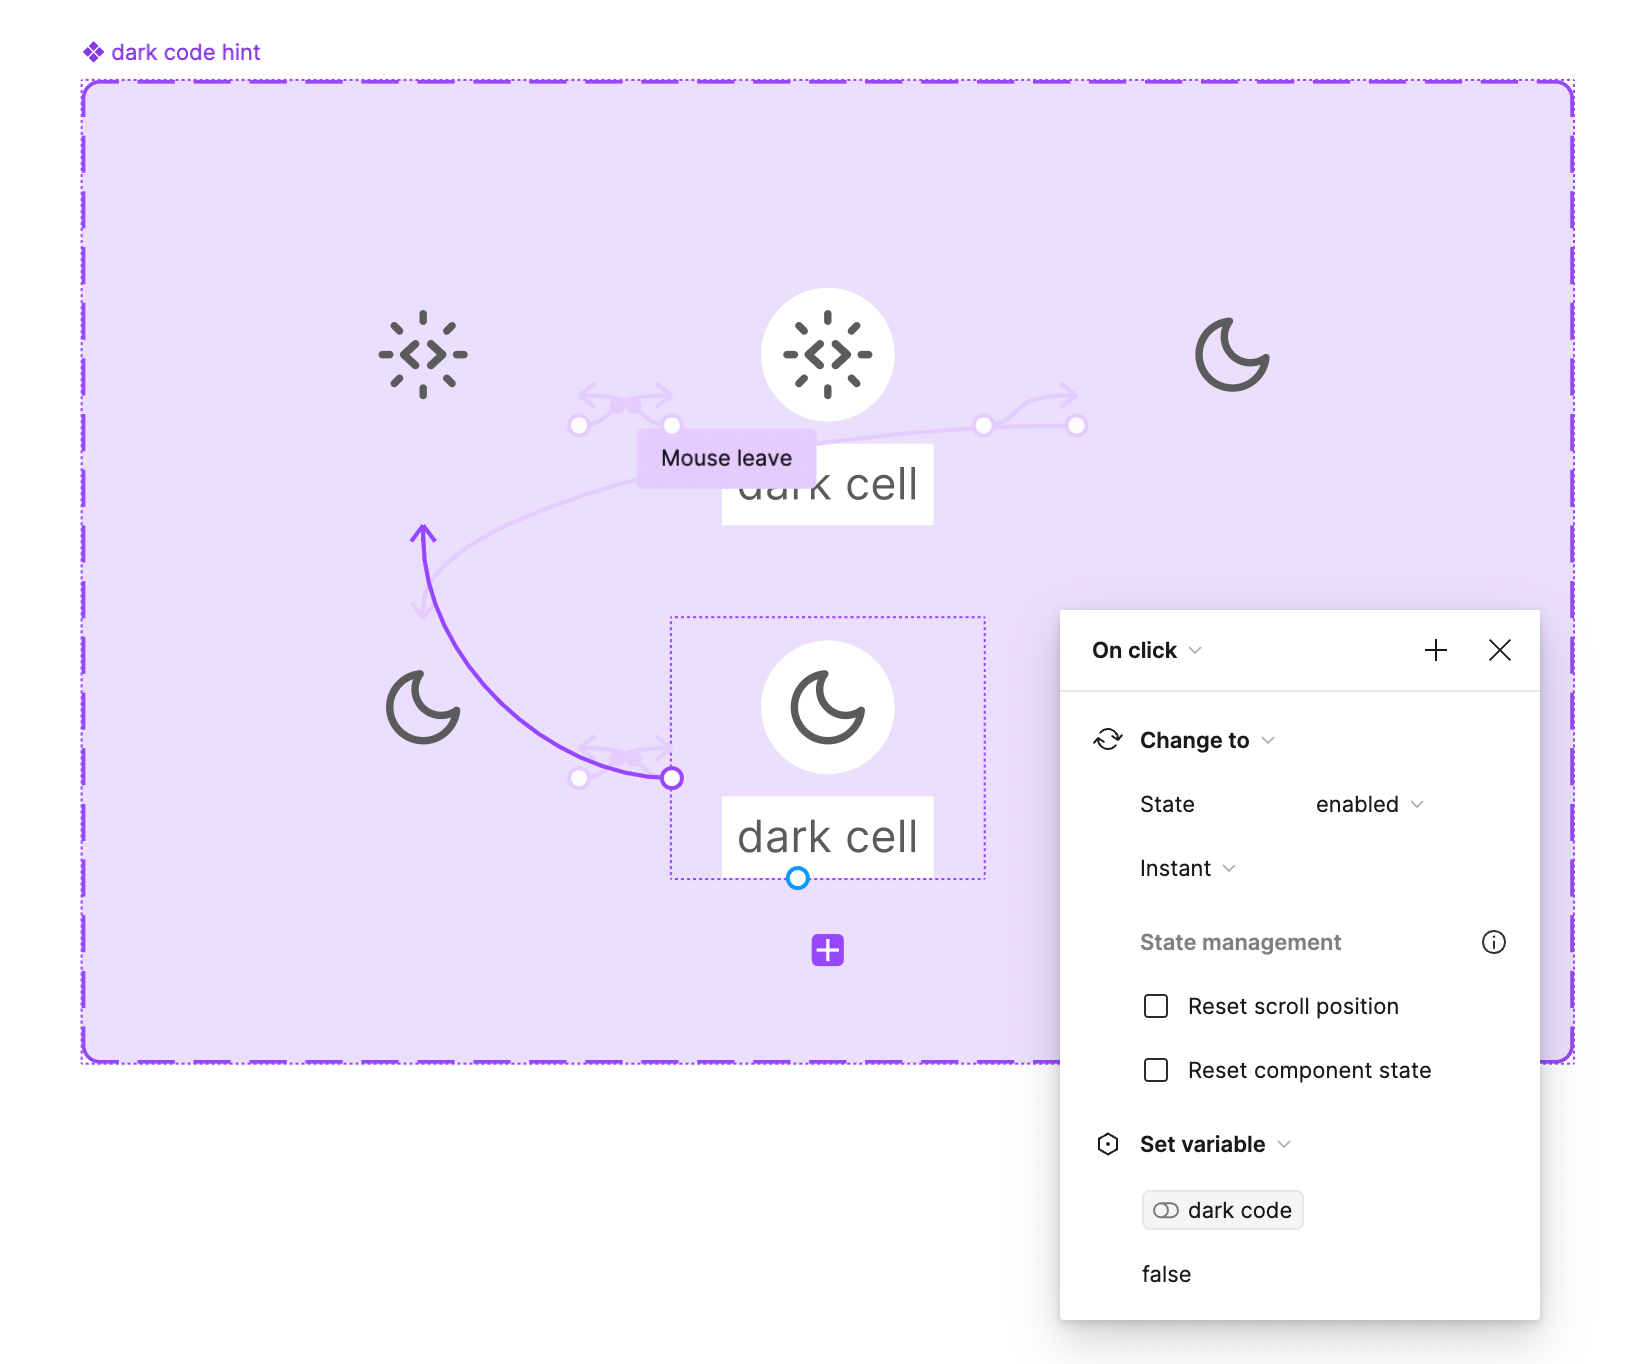Expand the Set variable dropdown

tap(1215, 1144)
